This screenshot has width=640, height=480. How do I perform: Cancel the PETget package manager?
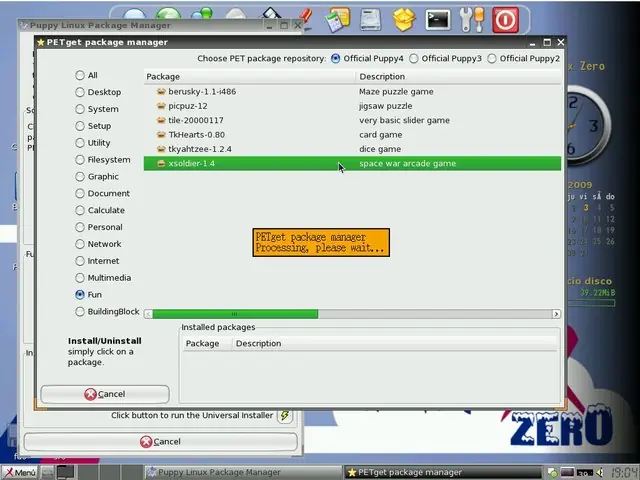click(x=105, y=394)
